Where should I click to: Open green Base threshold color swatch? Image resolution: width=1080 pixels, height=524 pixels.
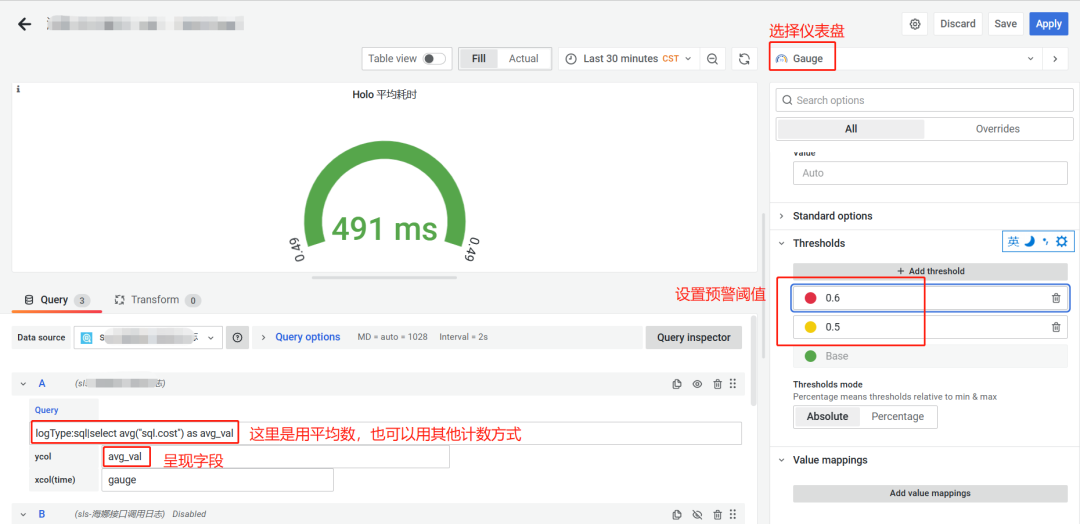click(x=811, y=356)
